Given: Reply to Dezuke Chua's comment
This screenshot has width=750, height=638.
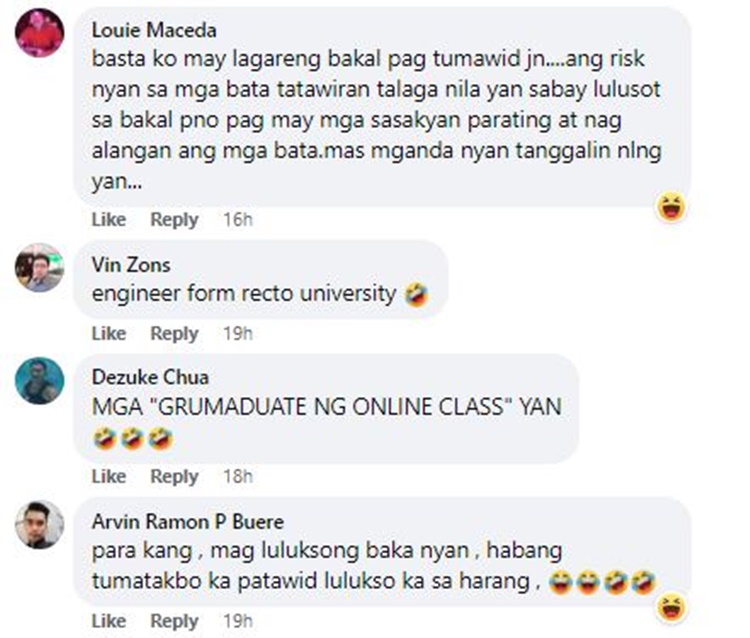Looking at the screenshot, I should pyautogui.click(x=175, y=477).
